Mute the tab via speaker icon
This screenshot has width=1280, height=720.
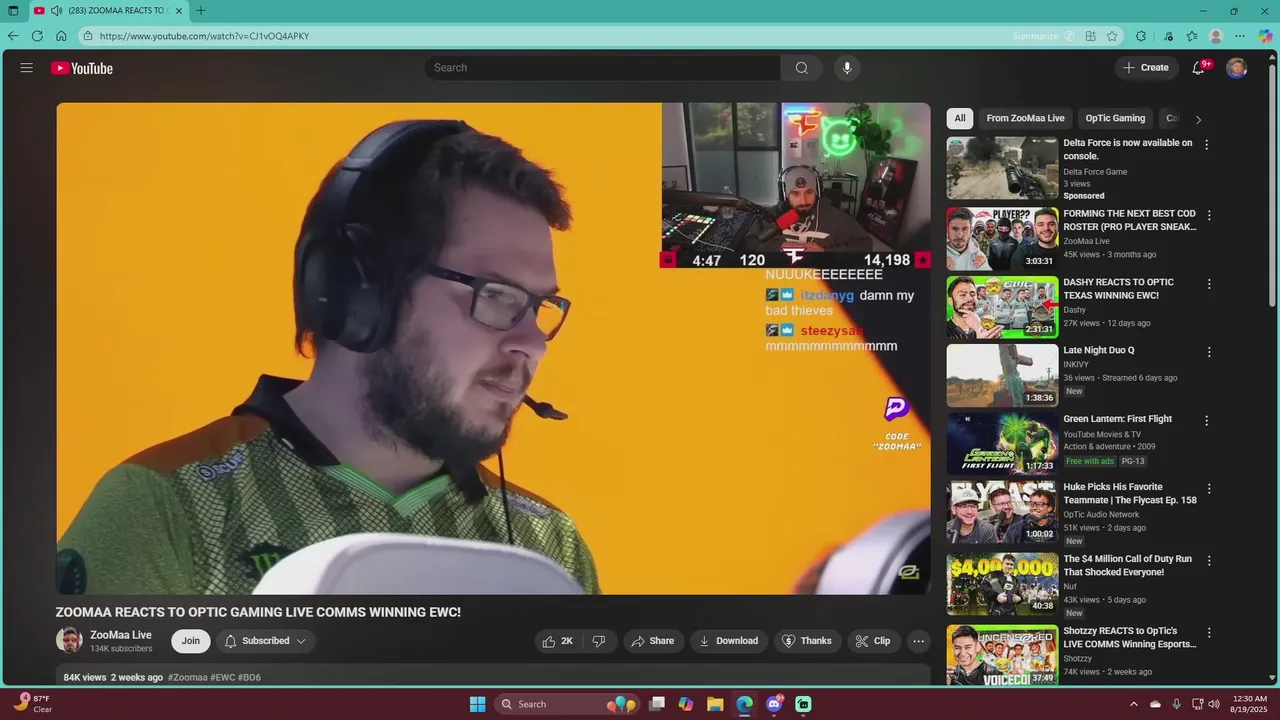pos(56,11)
